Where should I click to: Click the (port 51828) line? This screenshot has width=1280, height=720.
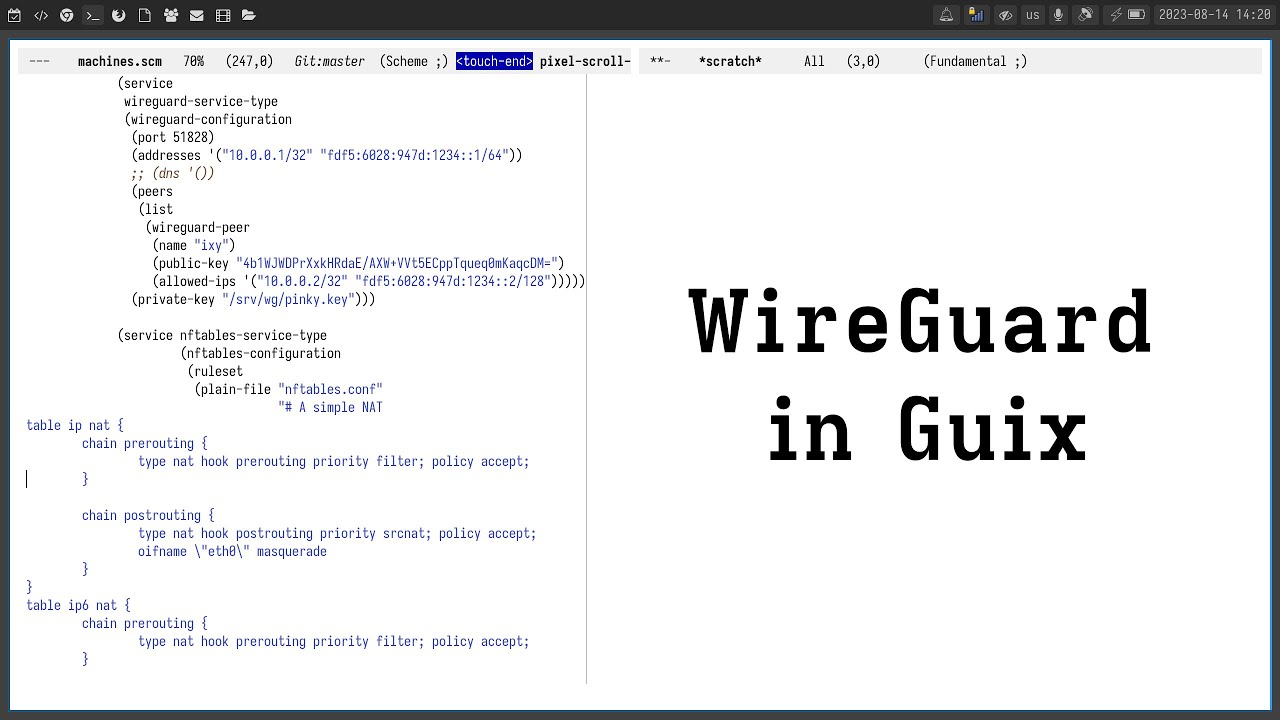(x=173, y=137)
